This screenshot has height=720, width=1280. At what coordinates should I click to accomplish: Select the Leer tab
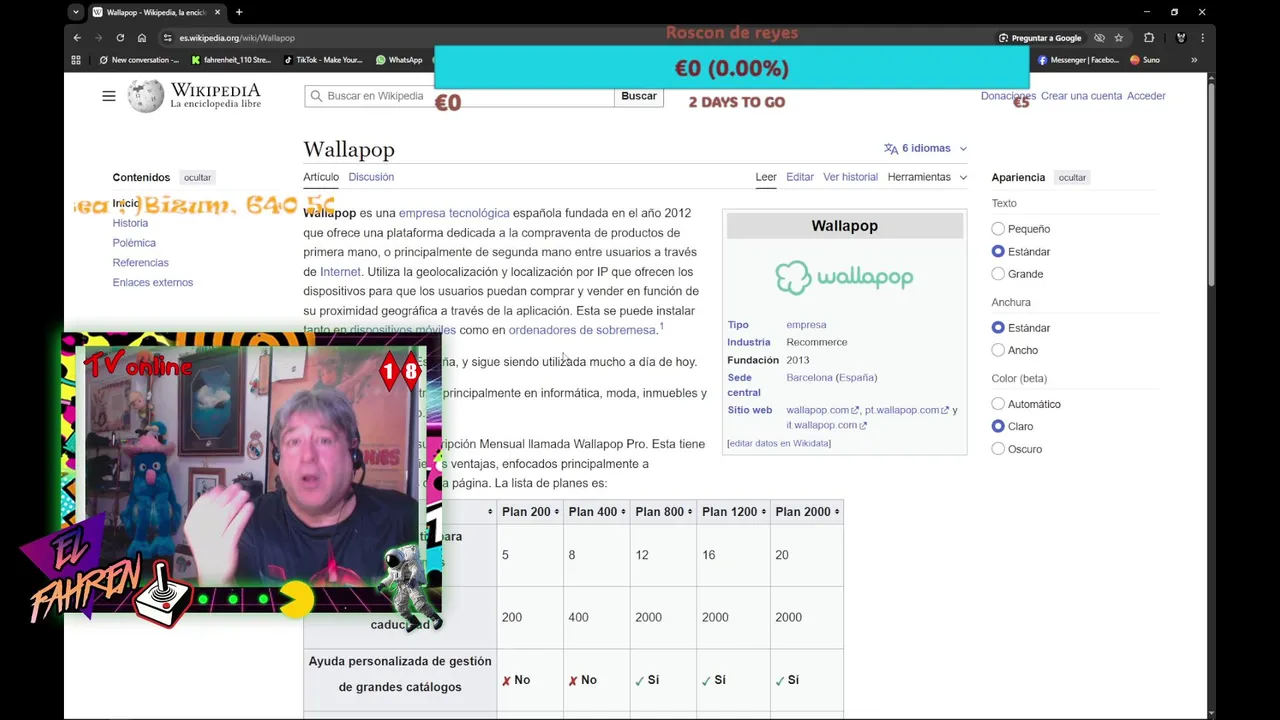(x=766, y=177)
